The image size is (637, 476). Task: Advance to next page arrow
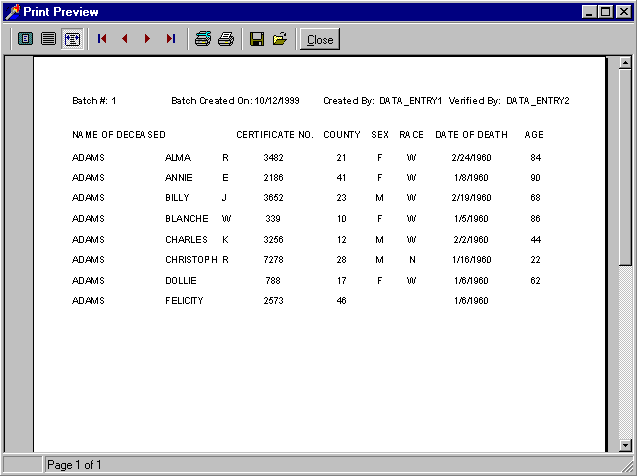[148, 39]
